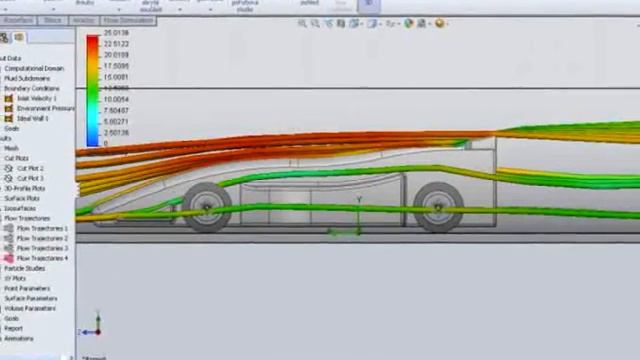Select Computational Domain in the tree
Image resolution: width=640 pixels, height=360 pixels.
tap(34, 69)
